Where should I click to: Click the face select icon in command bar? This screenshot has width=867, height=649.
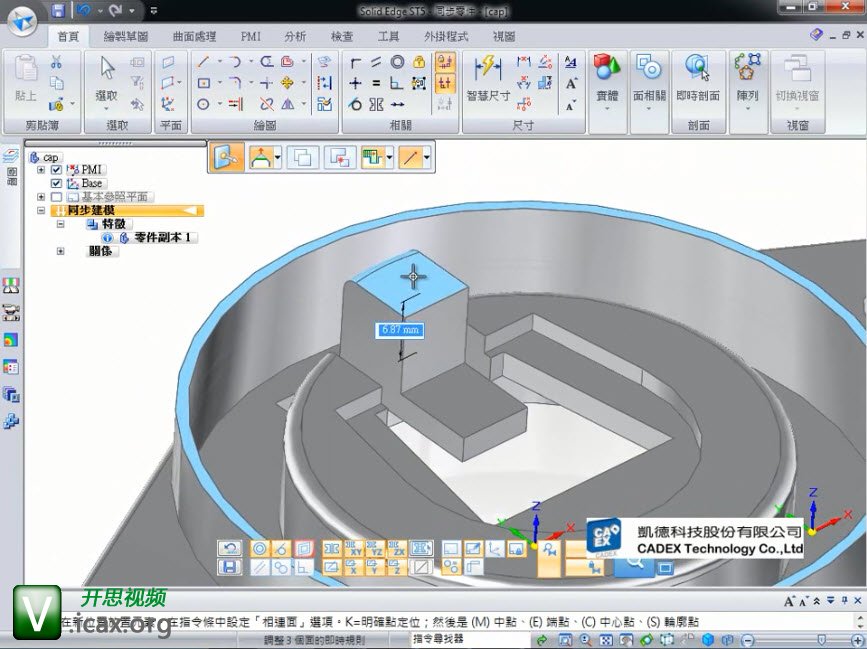click(227, 158)
